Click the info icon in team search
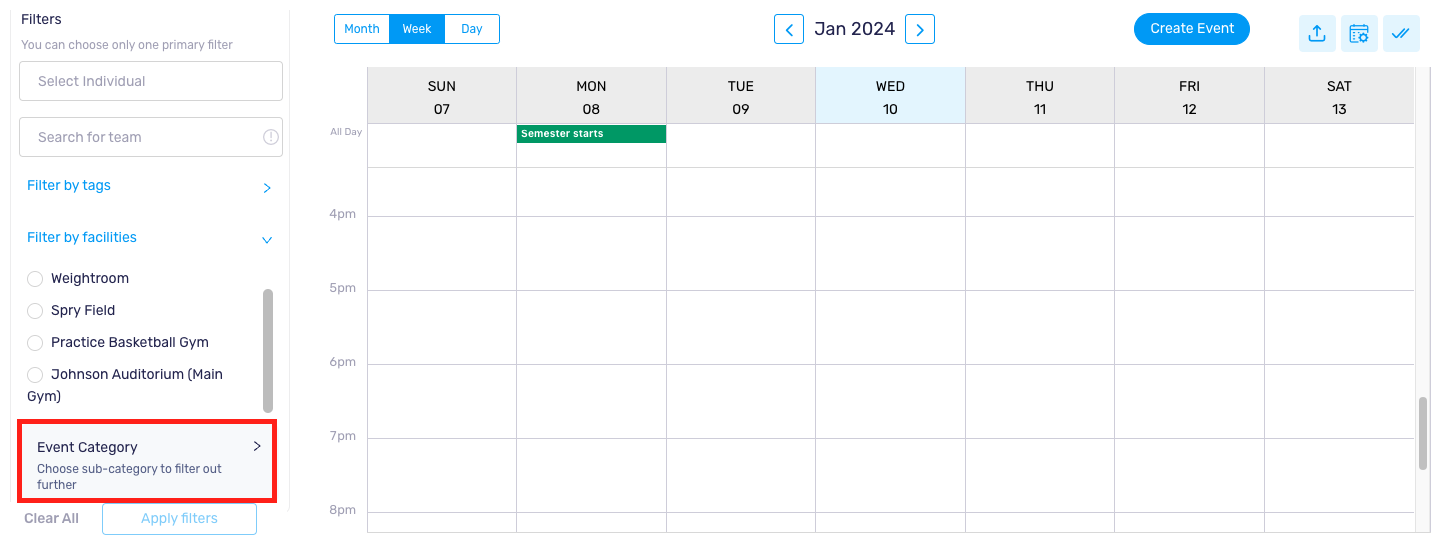 (x=270, y=137)
